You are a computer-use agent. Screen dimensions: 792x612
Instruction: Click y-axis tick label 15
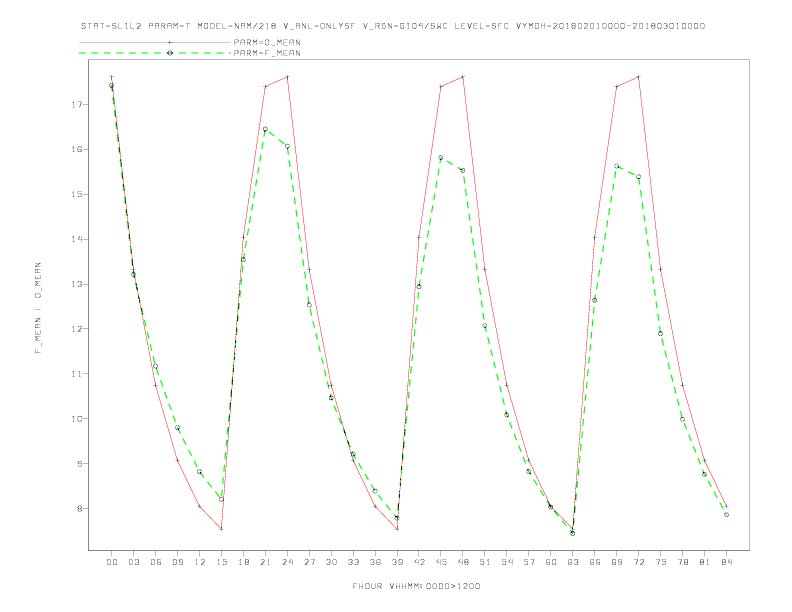tap(77, 194)
